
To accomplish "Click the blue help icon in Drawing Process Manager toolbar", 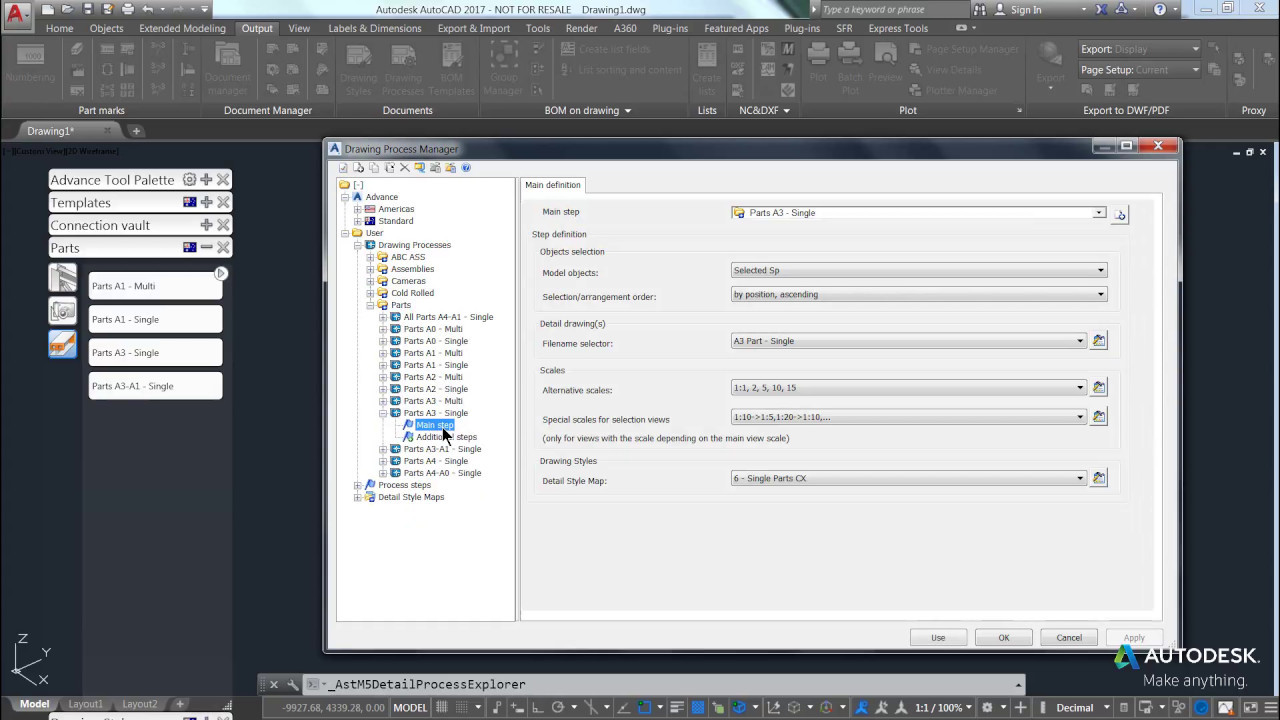I will pos(466,168).
